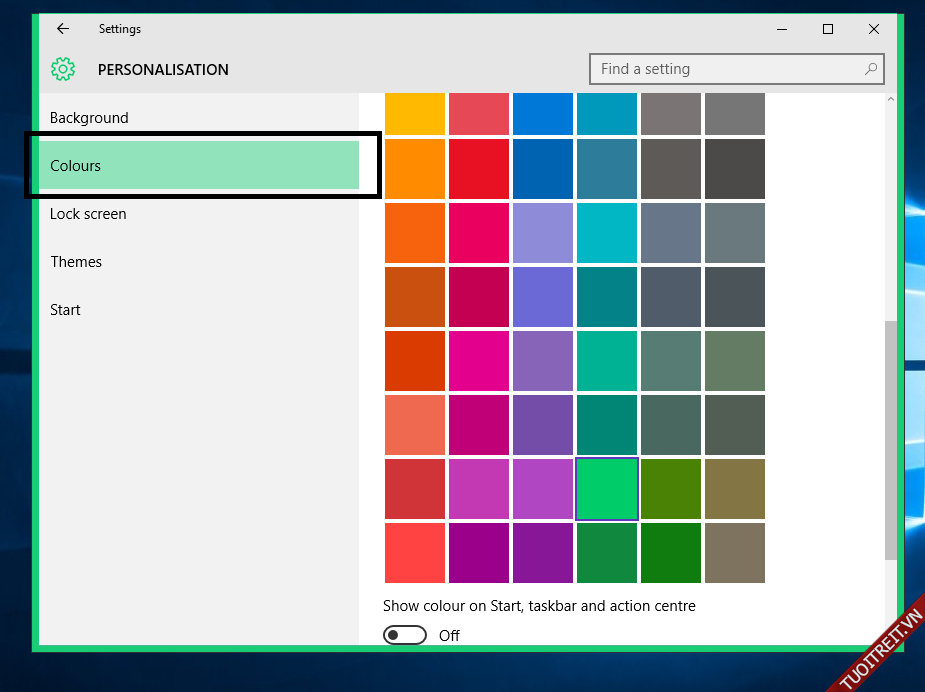Viewport: 925px width, 692px height.
Task: Select Colours in the sidebar
Action: 76,166
